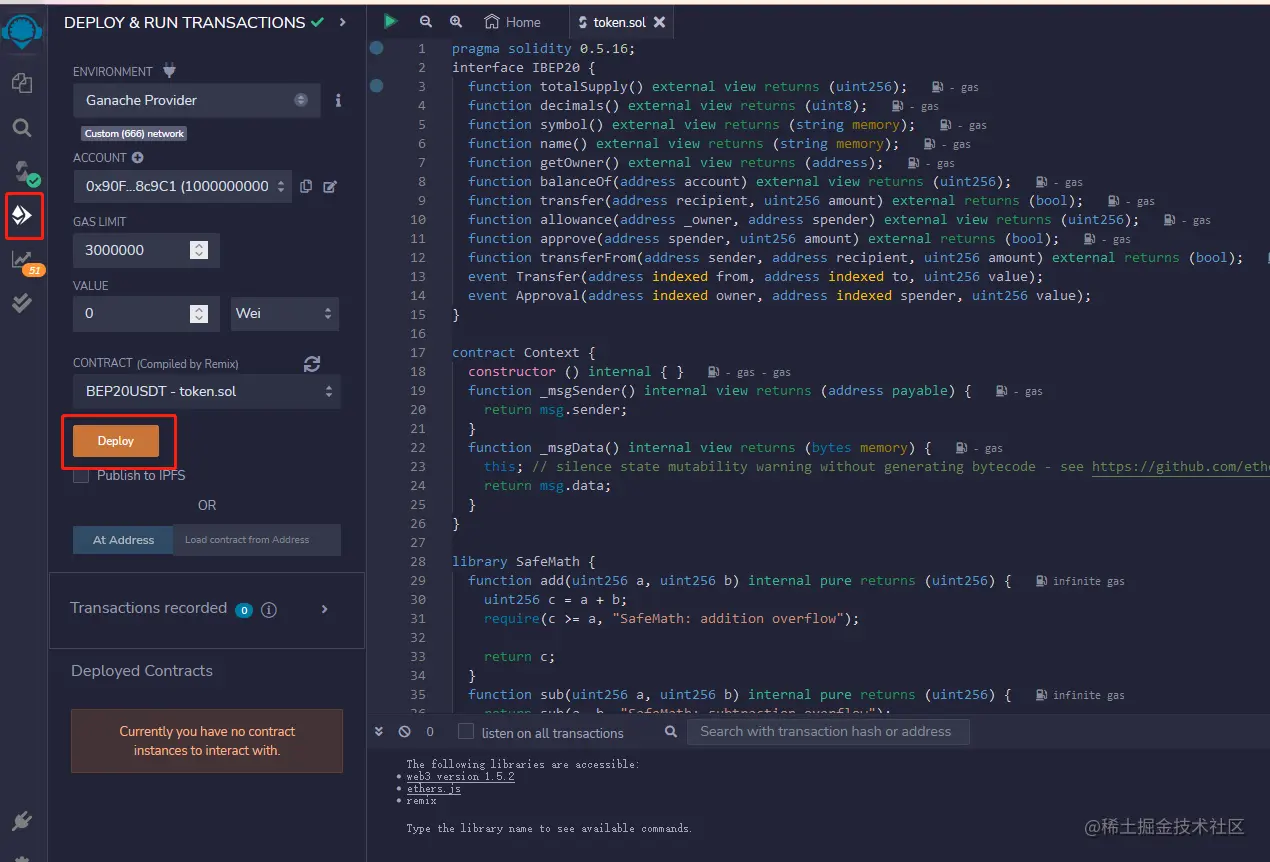
Task: Close the token.sol tab
Action: click(x=657, y=22)
